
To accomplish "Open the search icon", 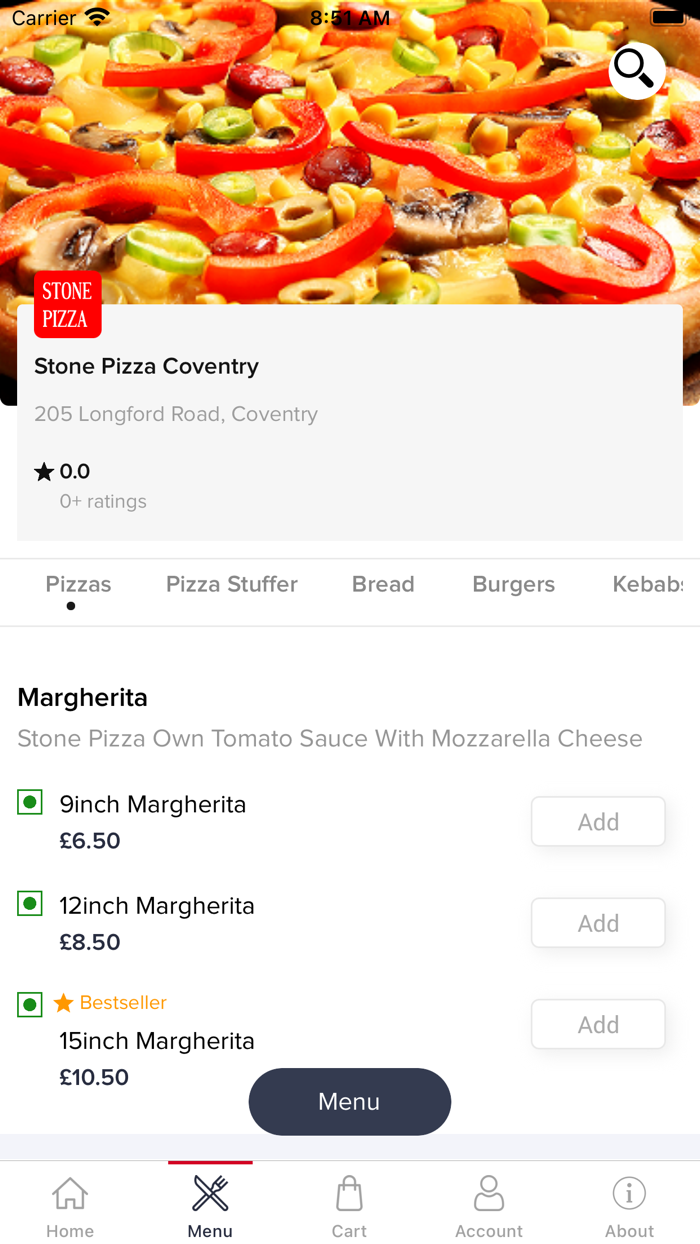I will (636, 71).
